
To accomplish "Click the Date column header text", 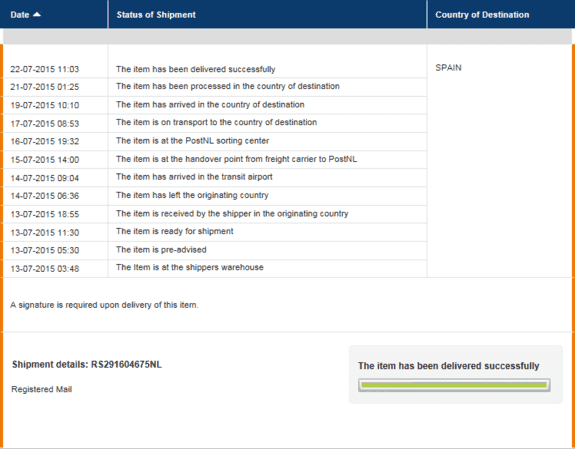I will 19,15.
